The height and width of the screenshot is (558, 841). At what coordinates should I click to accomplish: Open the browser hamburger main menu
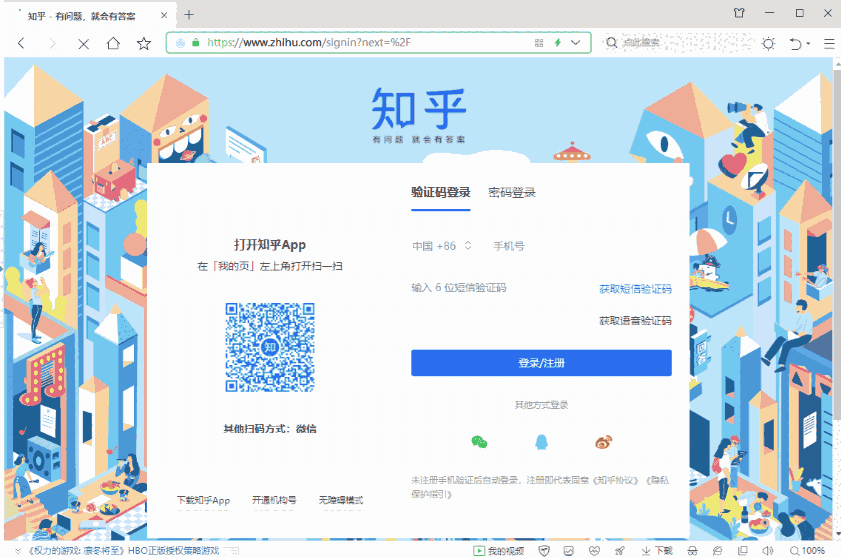pos(829,43)
